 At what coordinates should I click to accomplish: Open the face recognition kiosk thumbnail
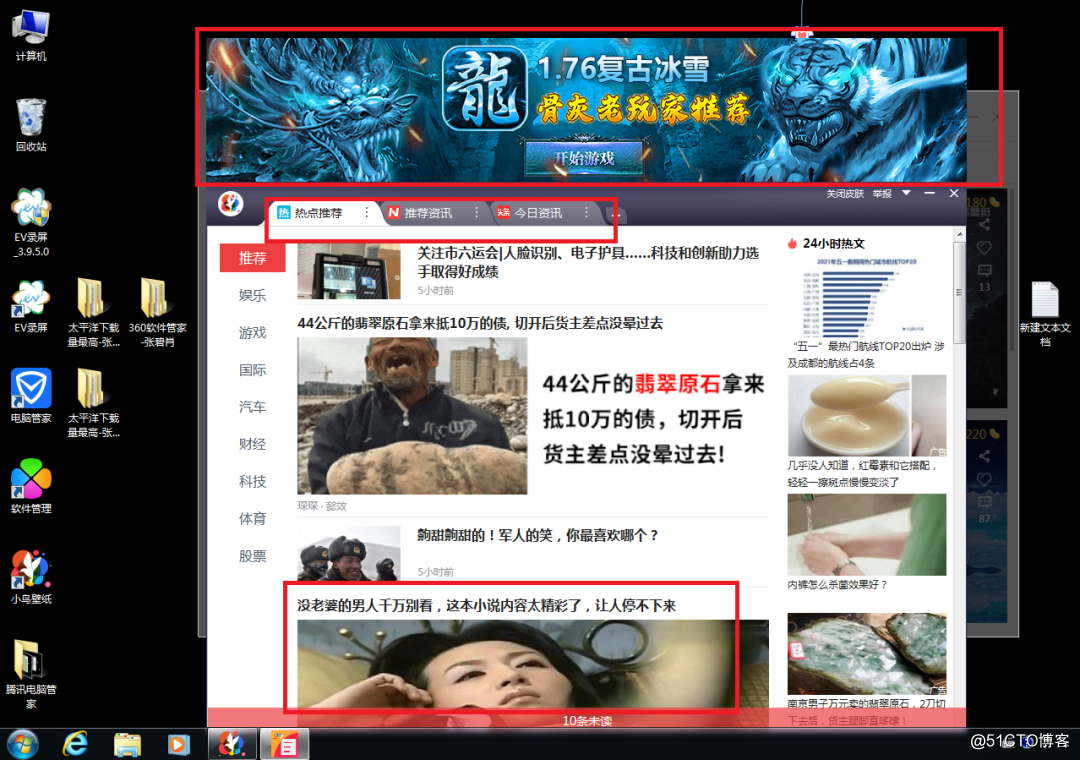(349, 271)
